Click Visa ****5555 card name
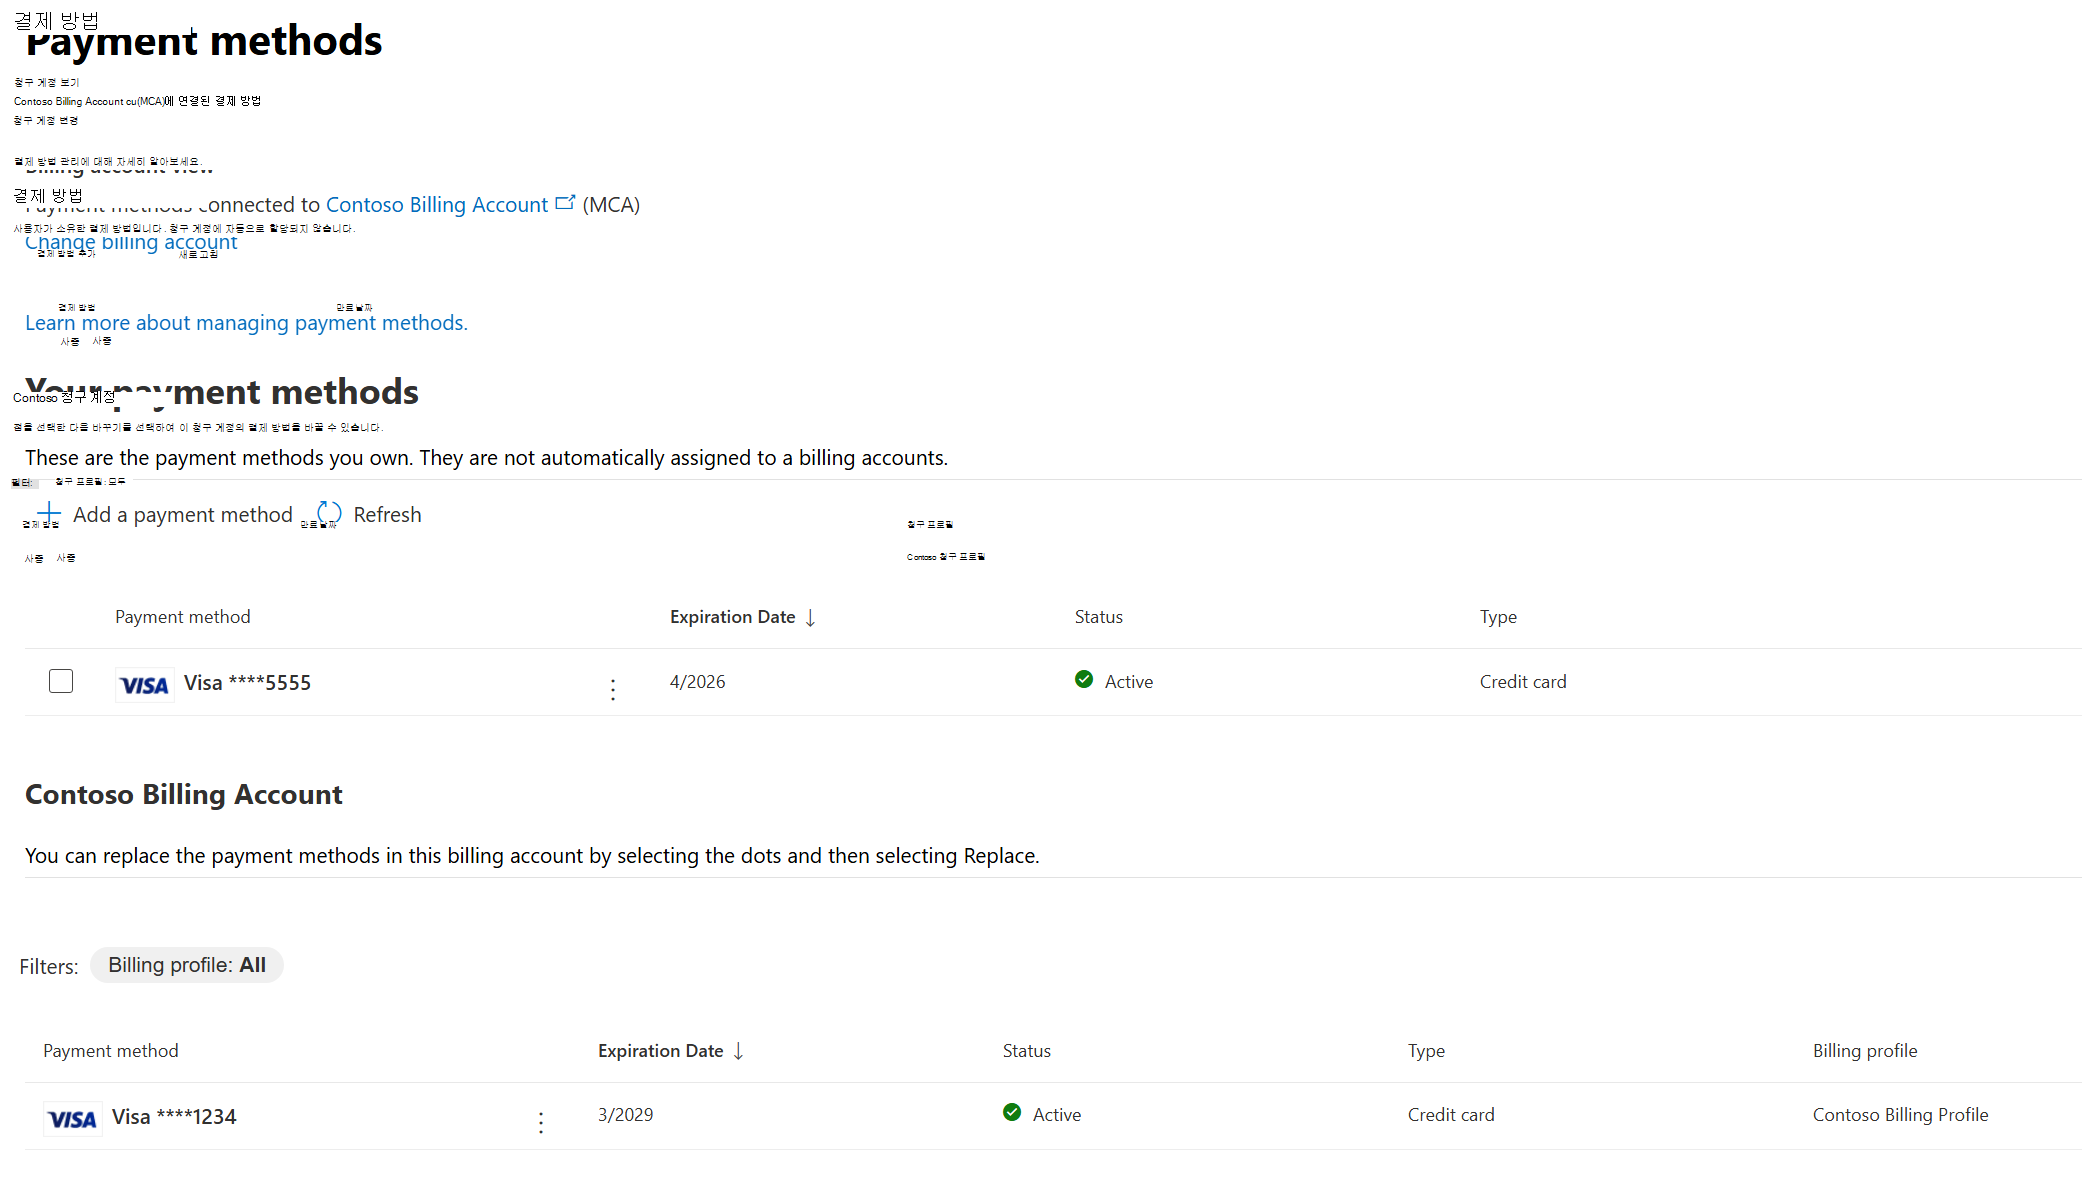Viewport: 2082px width, 1204px height. [247, 683]
